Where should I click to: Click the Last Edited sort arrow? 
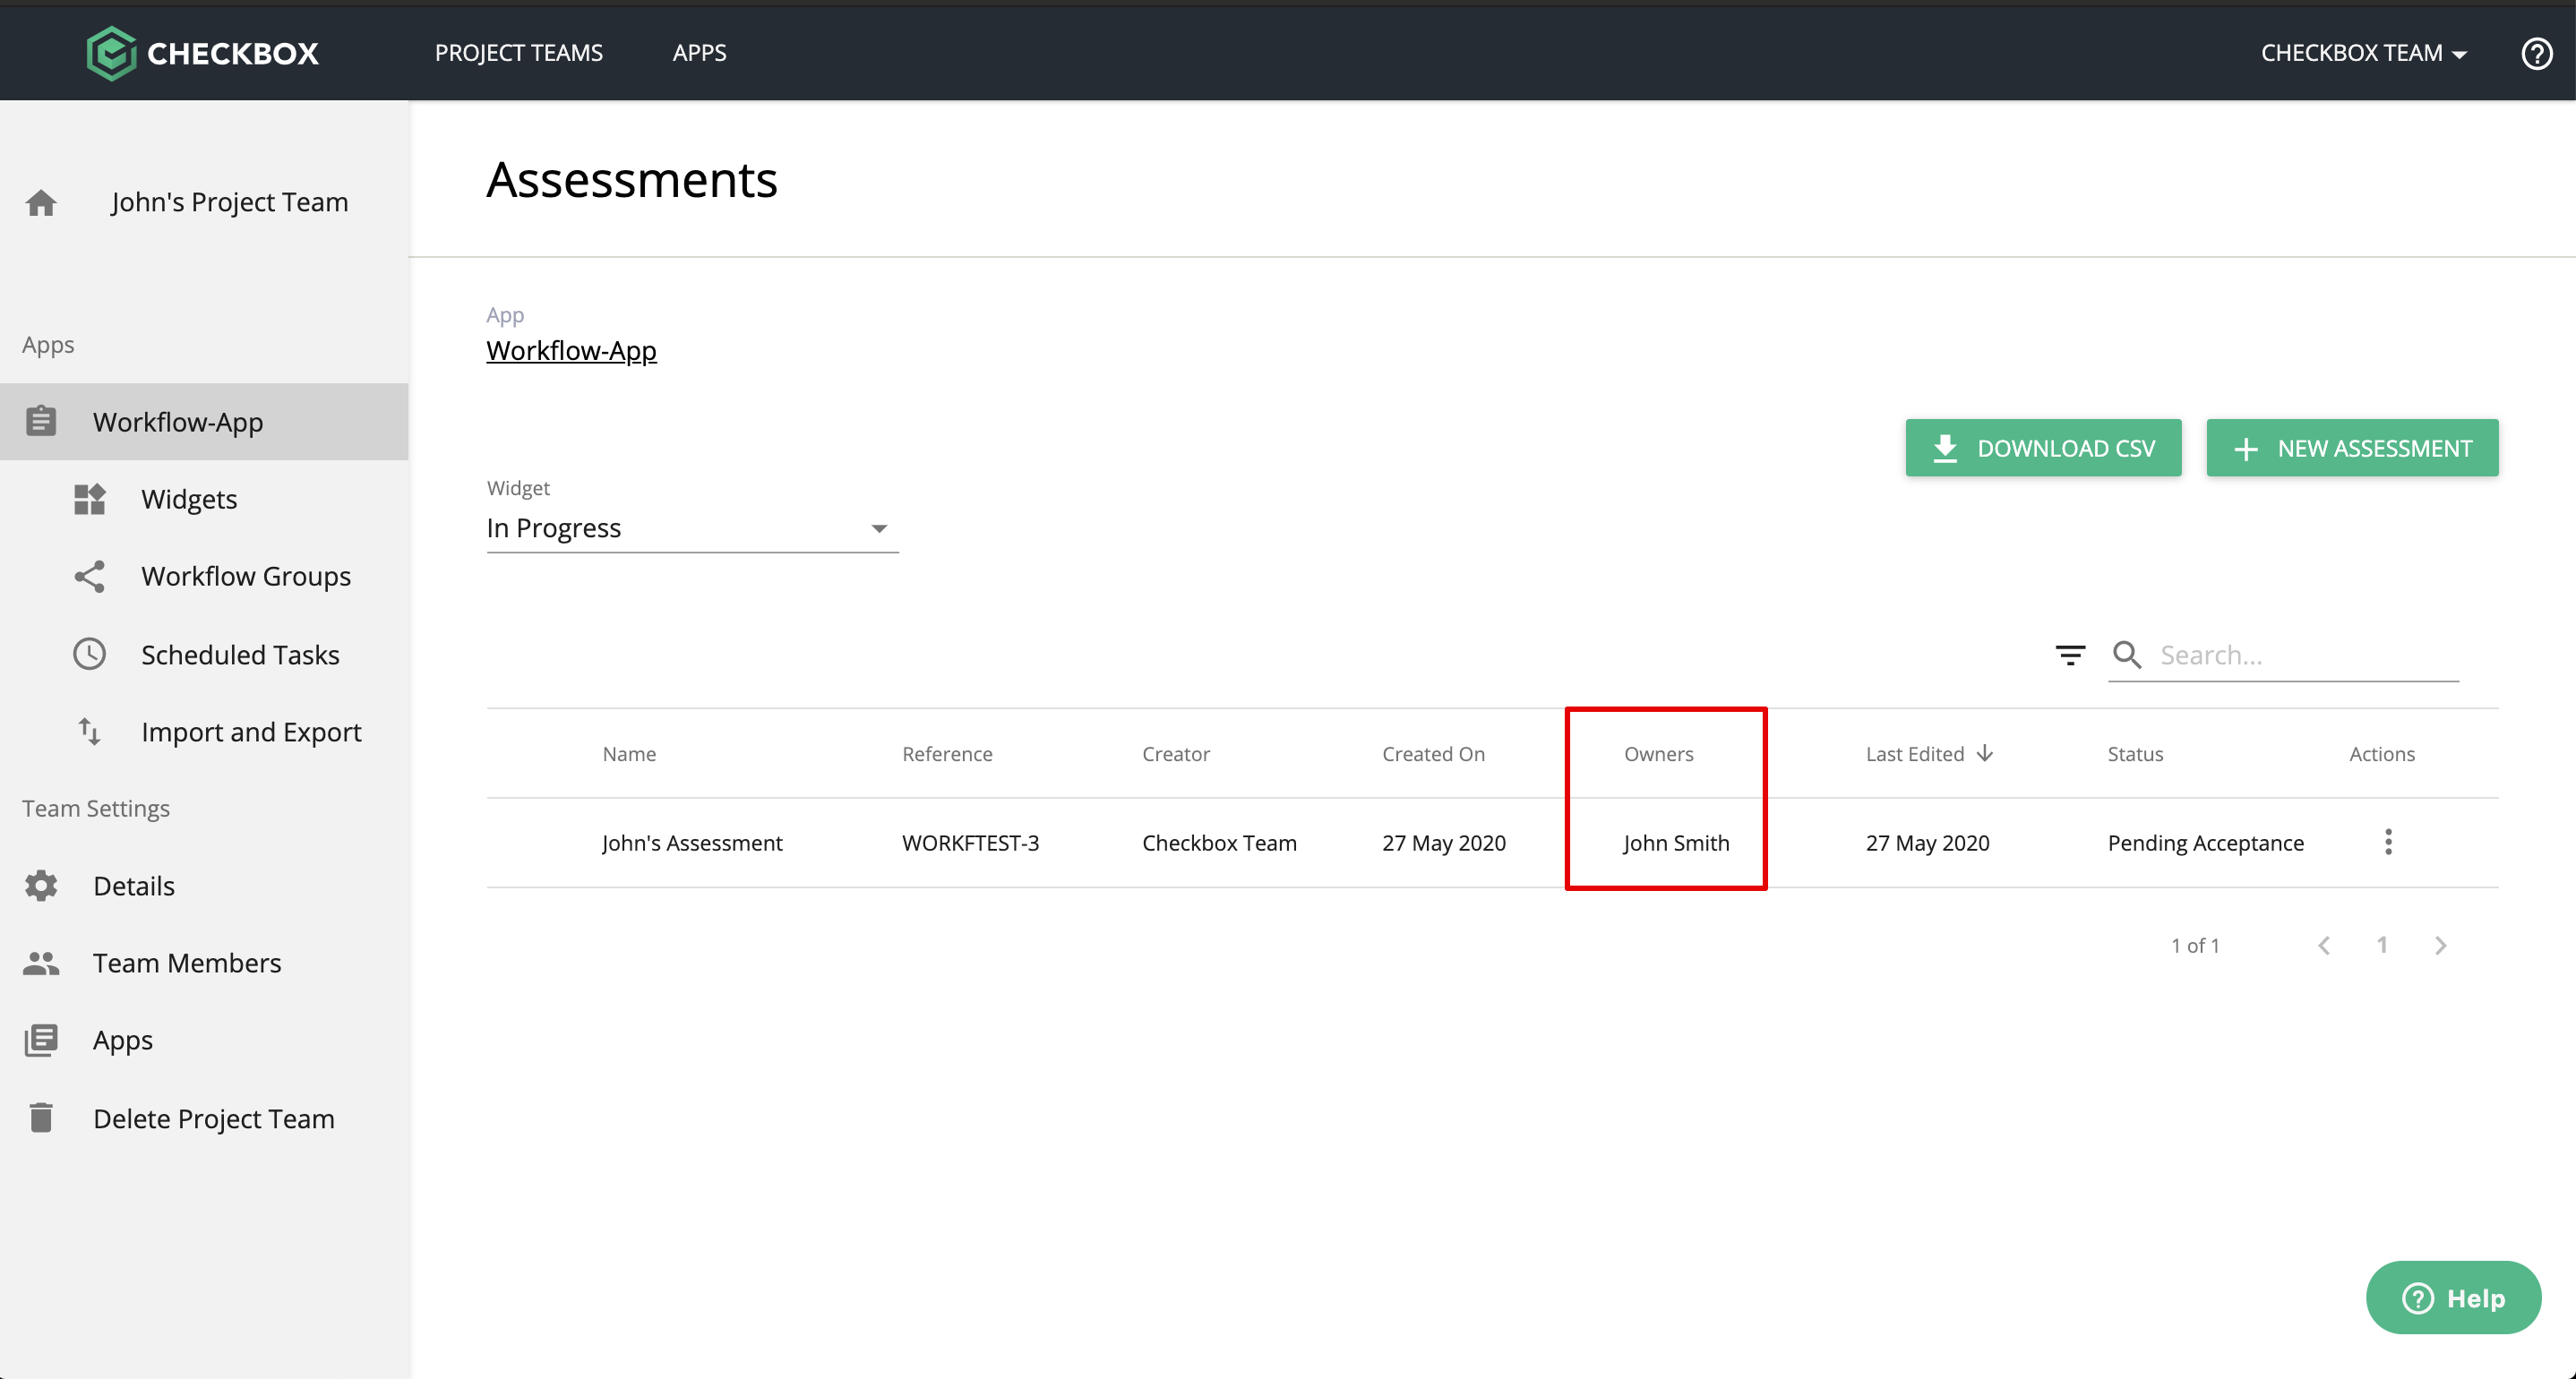[1985, 753]
